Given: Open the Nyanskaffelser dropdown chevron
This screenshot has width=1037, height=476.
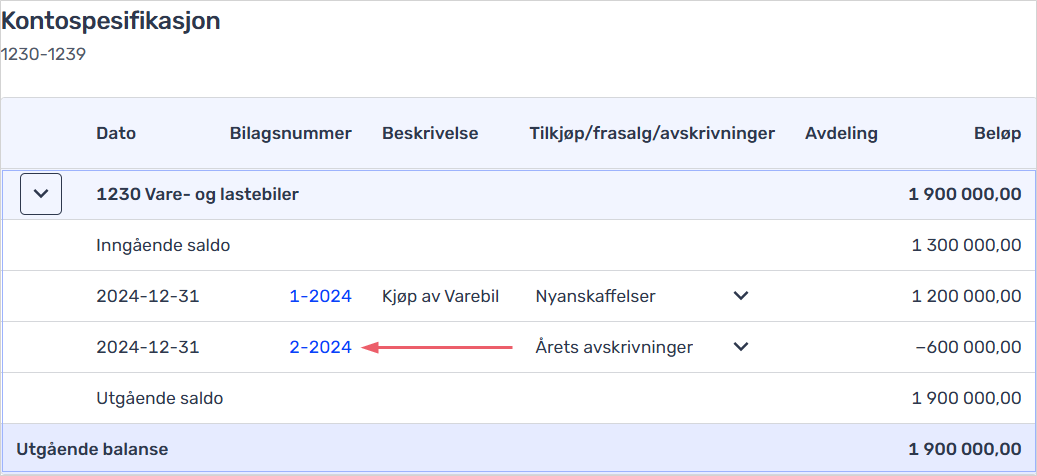Looking at the screenshot, I should (x=741, y=296).
